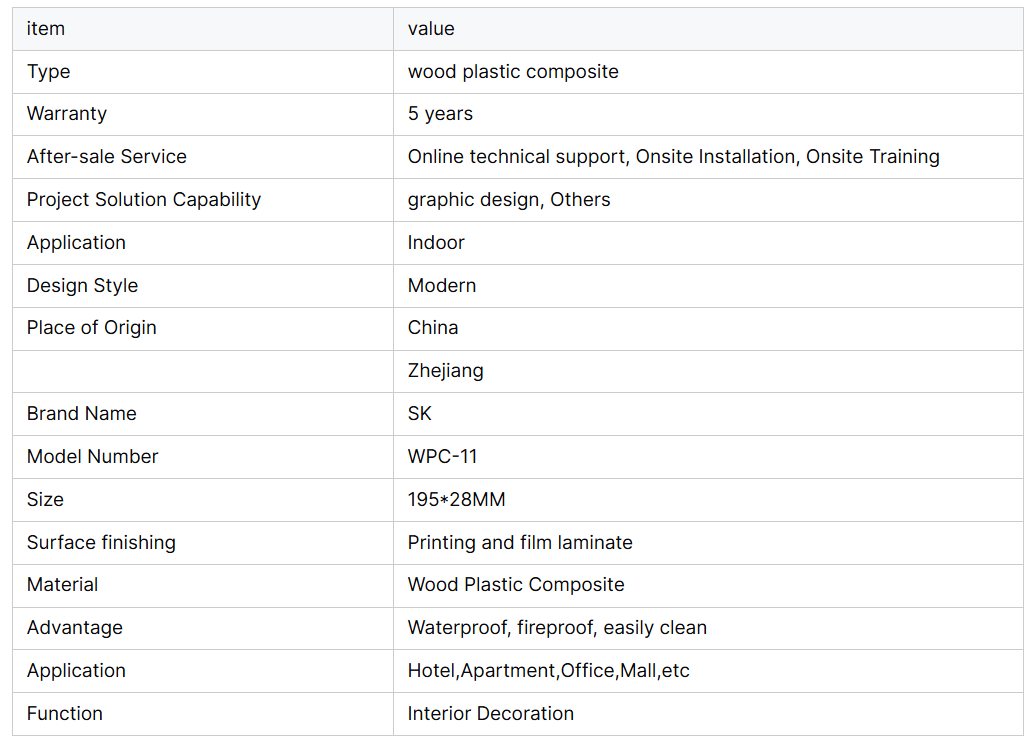Select "Printing and film laminate" value
Screen dimensions: 1035x744
click(520, 543)
